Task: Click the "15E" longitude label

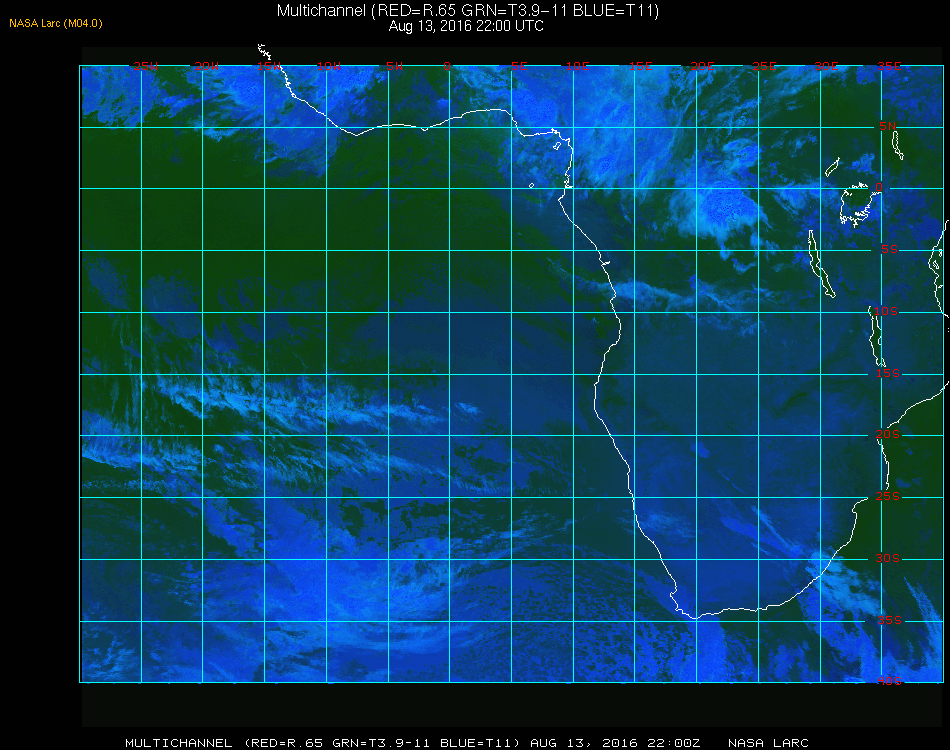Action: [640, 66]
